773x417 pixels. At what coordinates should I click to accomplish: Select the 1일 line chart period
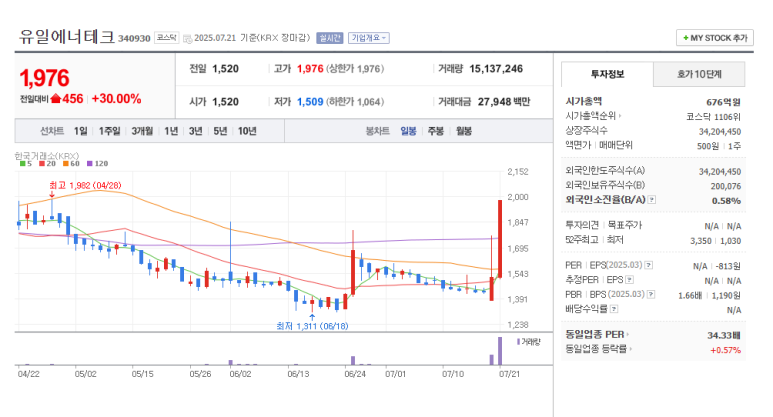click(x=80, y=131)
